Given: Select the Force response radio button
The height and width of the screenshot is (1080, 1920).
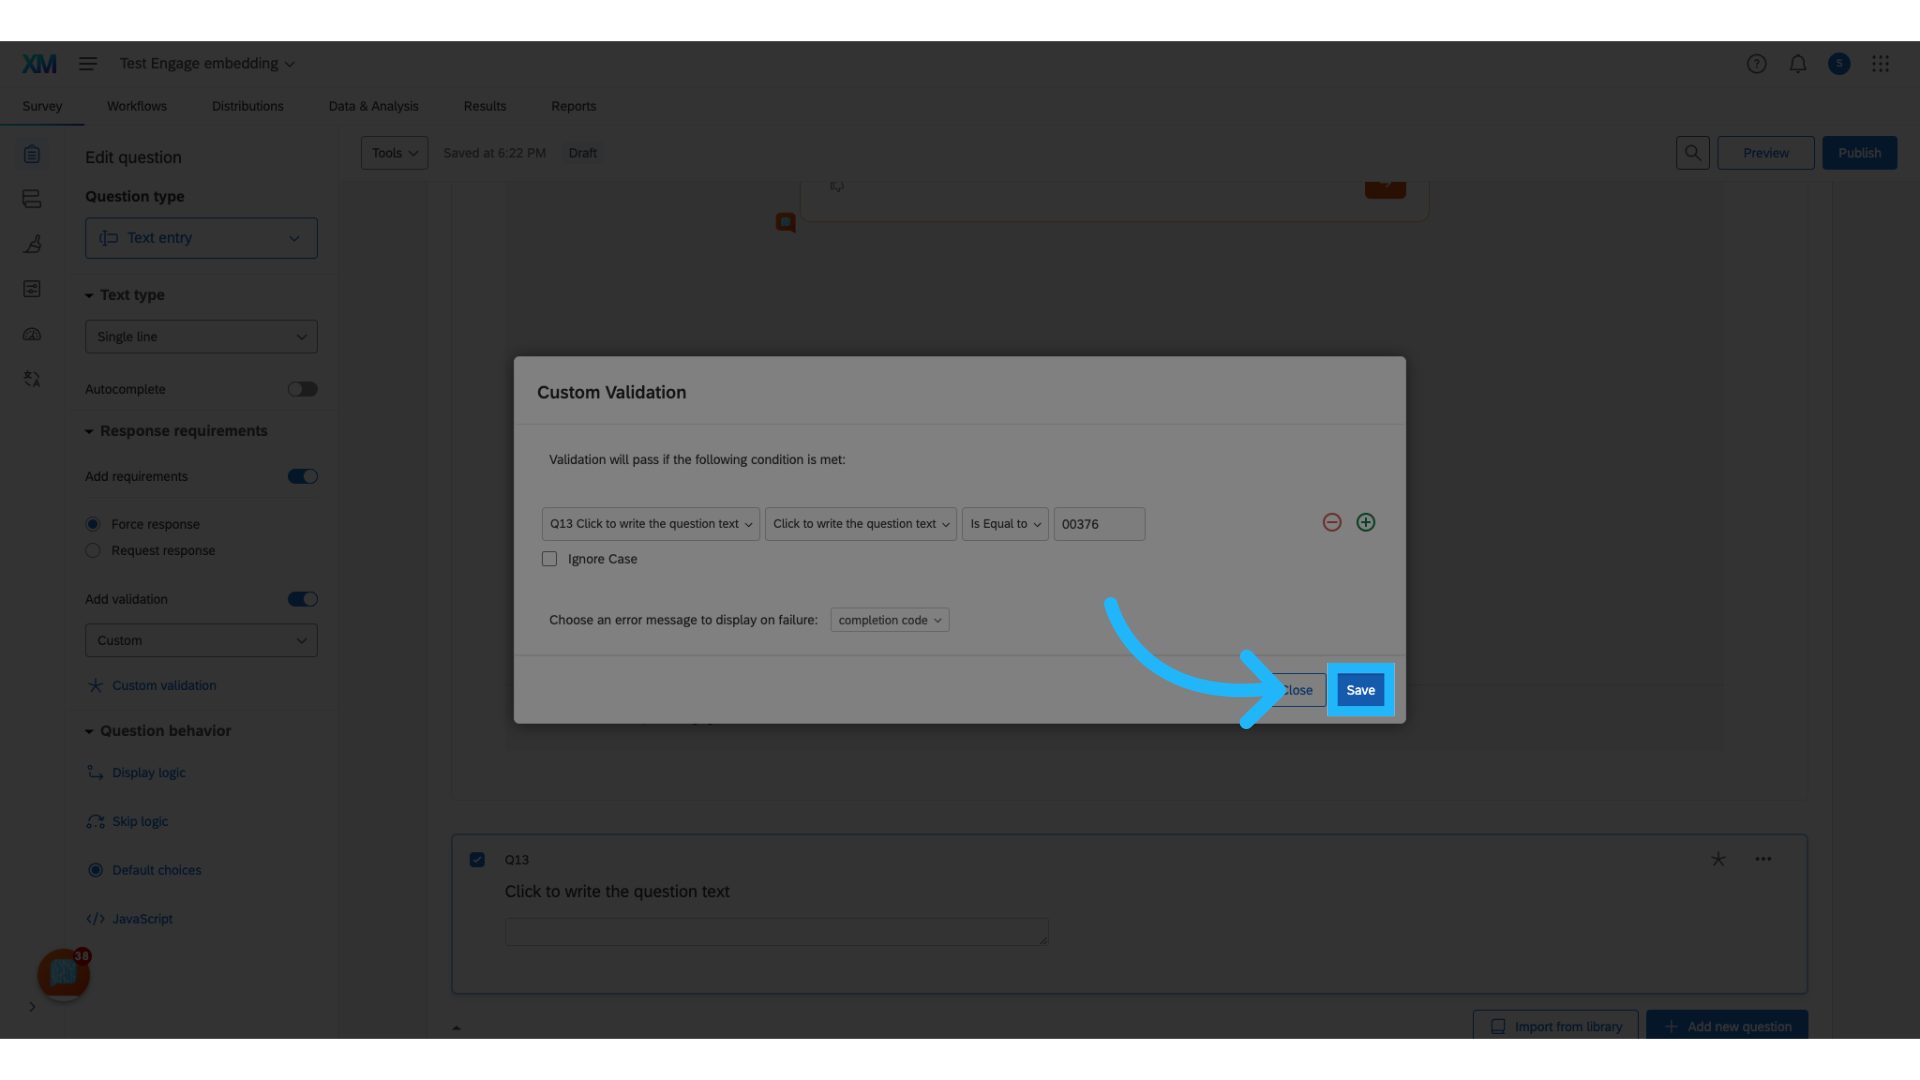Looking at the screenshot, I should tap(93, 524).
